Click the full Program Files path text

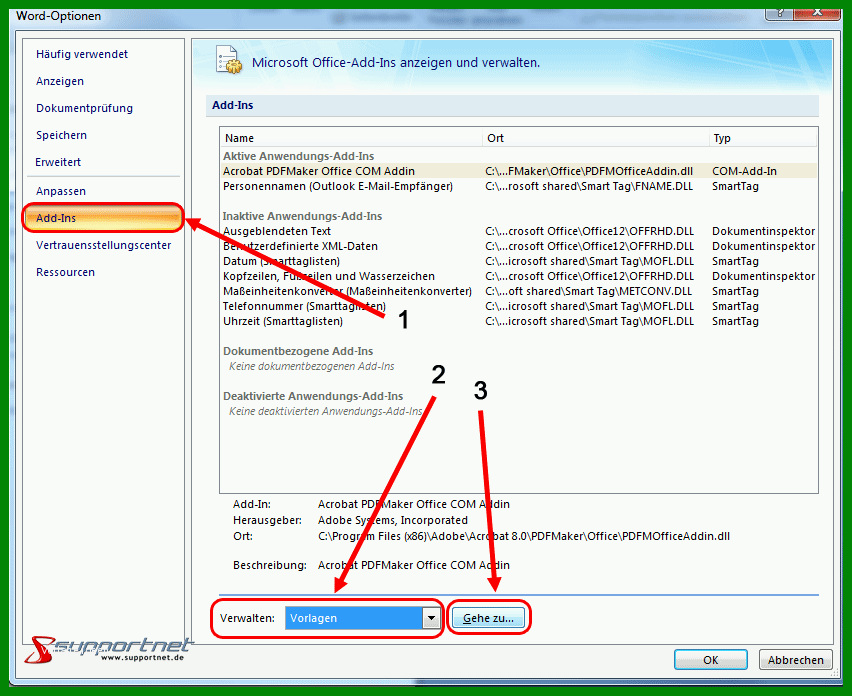523,536
